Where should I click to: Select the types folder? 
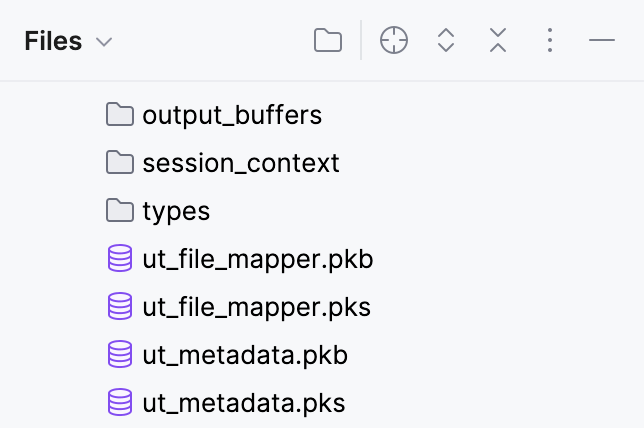(176, 211)
